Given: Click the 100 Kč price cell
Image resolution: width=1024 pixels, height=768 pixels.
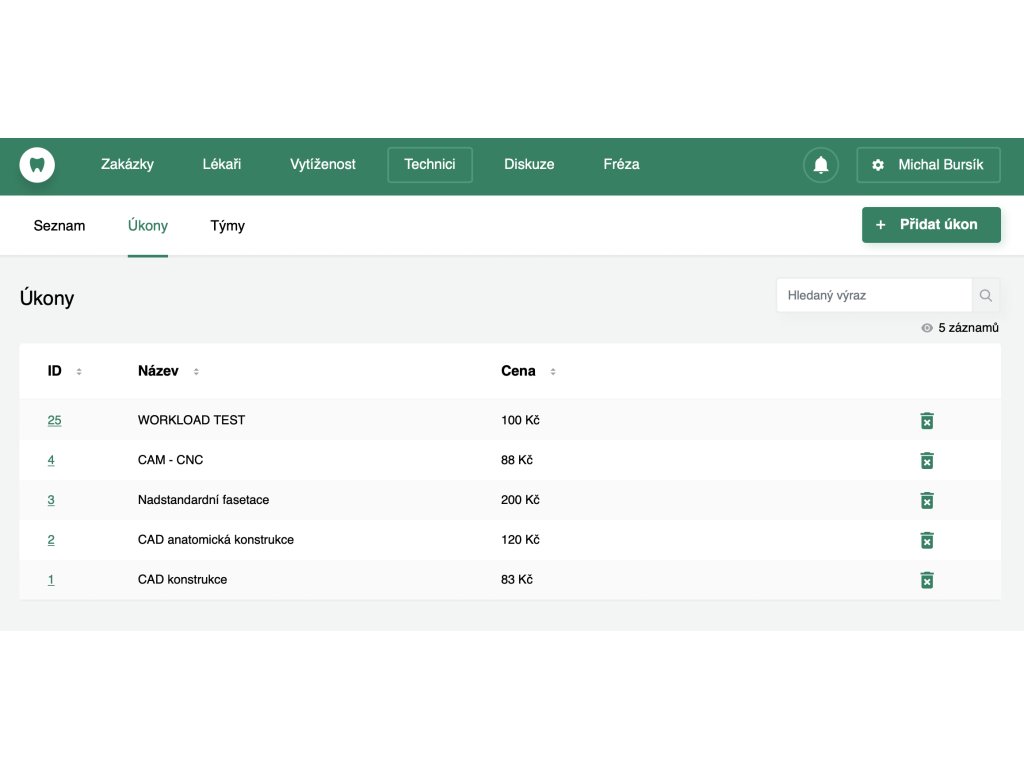Looking at the screenshot, I should coord(520,420).
